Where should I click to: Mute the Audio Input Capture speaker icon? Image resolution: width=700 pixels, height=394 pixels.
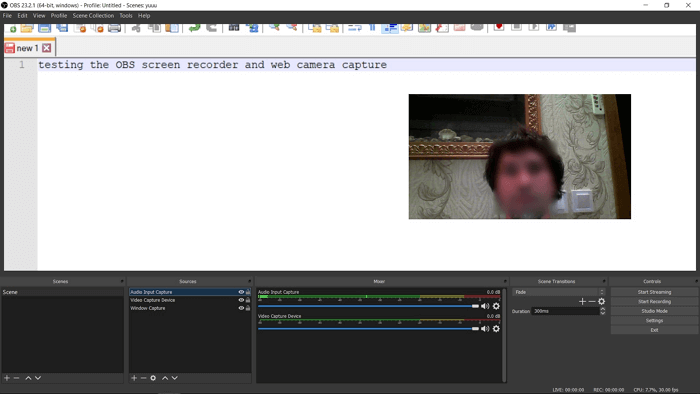tap(485, 306)
